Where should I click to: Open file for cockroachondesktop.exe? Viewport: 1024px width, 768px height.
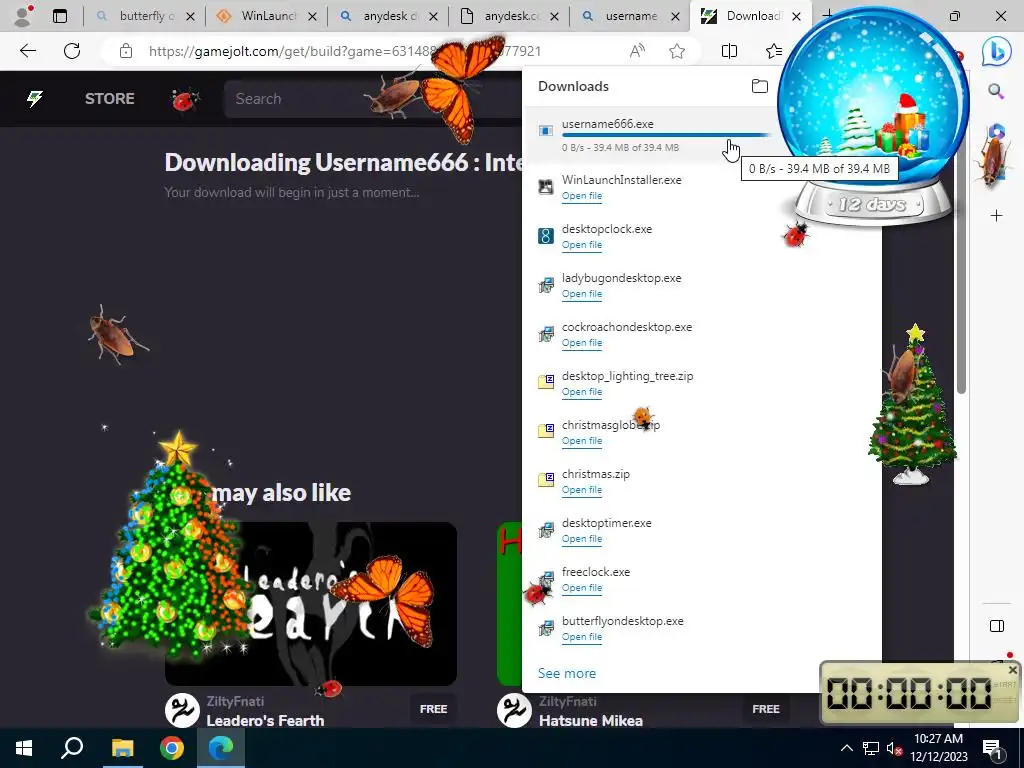point(582,343)
